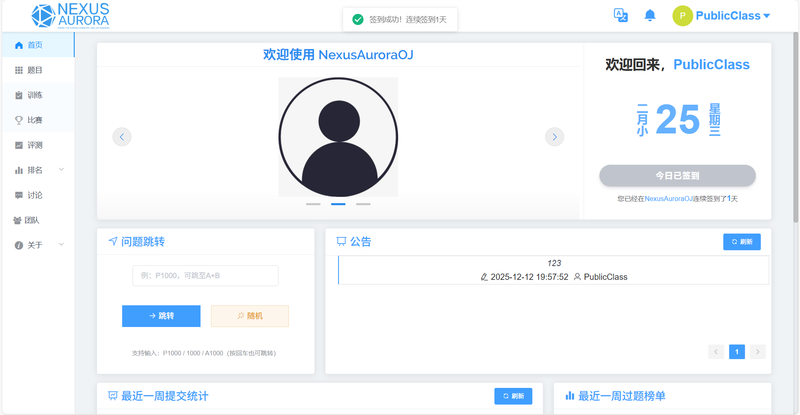Screen dimensions: 800x415
Task: Click the 问题跳转 heading icon
Action: (x=113, y=241)
